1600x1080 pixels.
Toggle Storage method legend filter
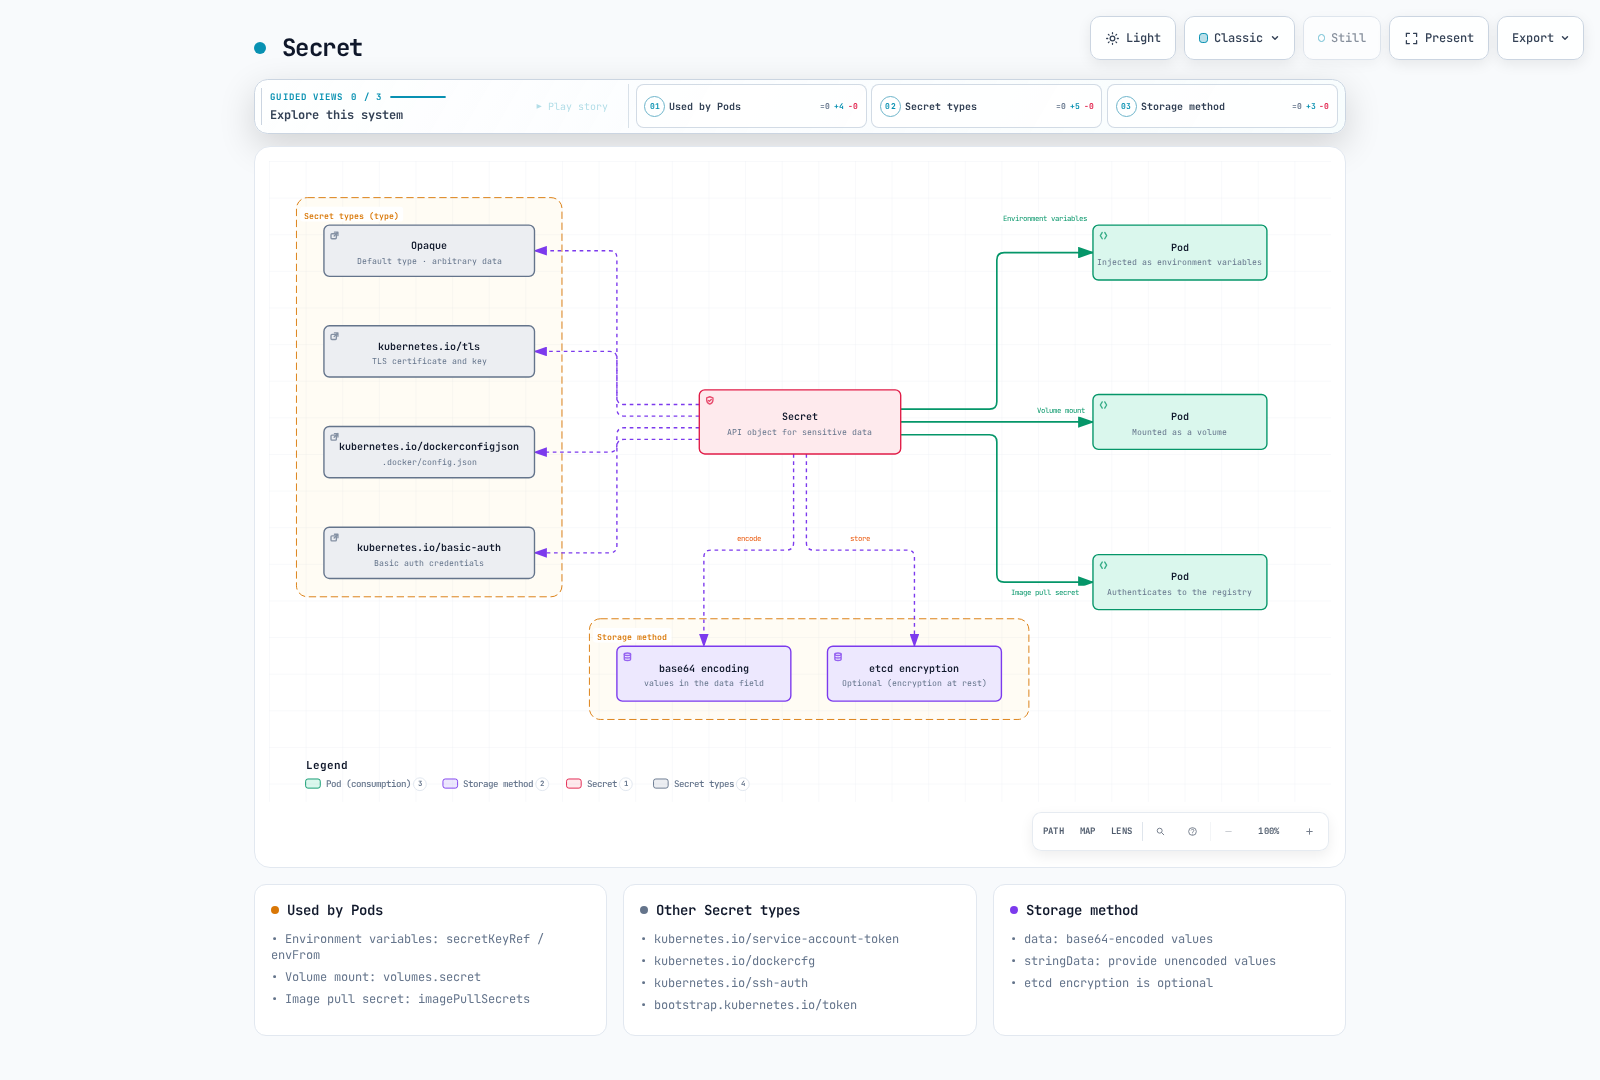click(x=495, y=784)
